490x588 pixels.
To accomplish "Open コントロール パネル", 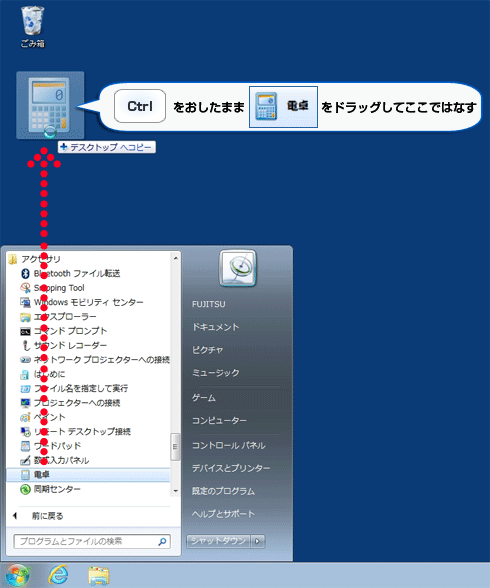I will (229, 445).
